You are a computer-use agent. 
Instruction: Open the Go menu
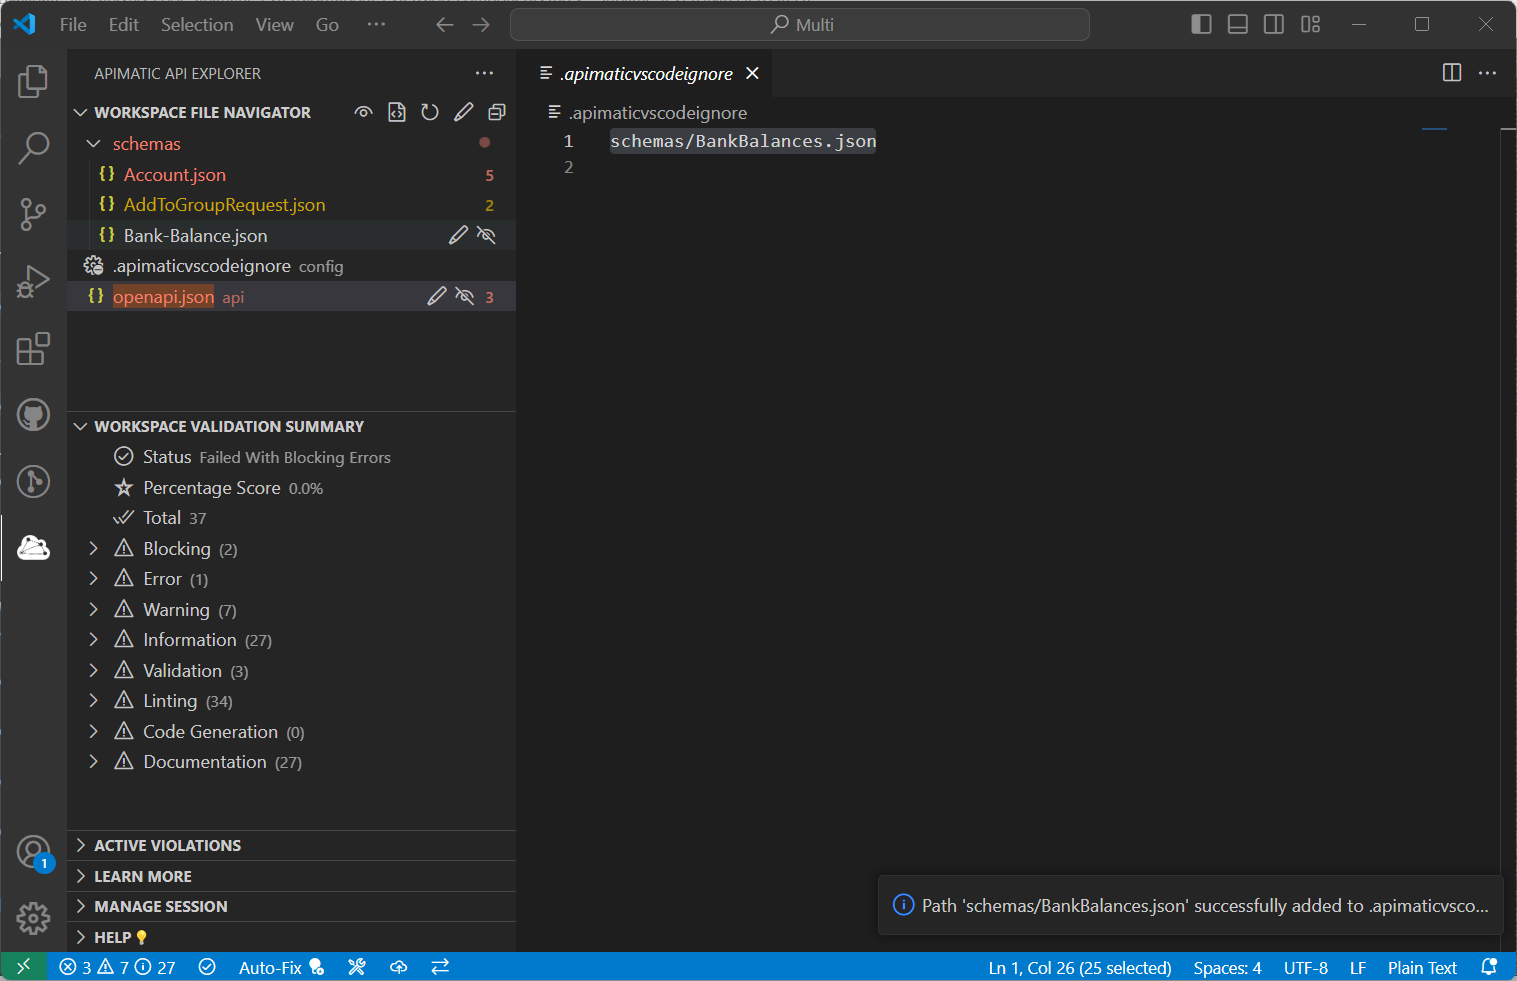coord(327,24)
